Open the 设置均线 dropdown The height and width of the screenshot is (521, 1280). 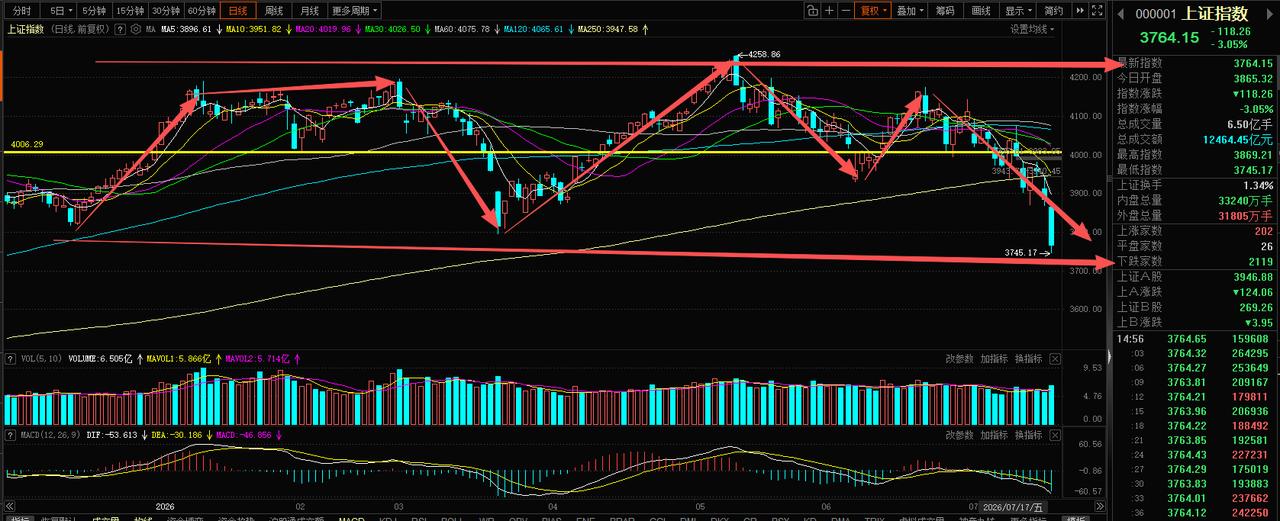click(x=1032, y=29)
